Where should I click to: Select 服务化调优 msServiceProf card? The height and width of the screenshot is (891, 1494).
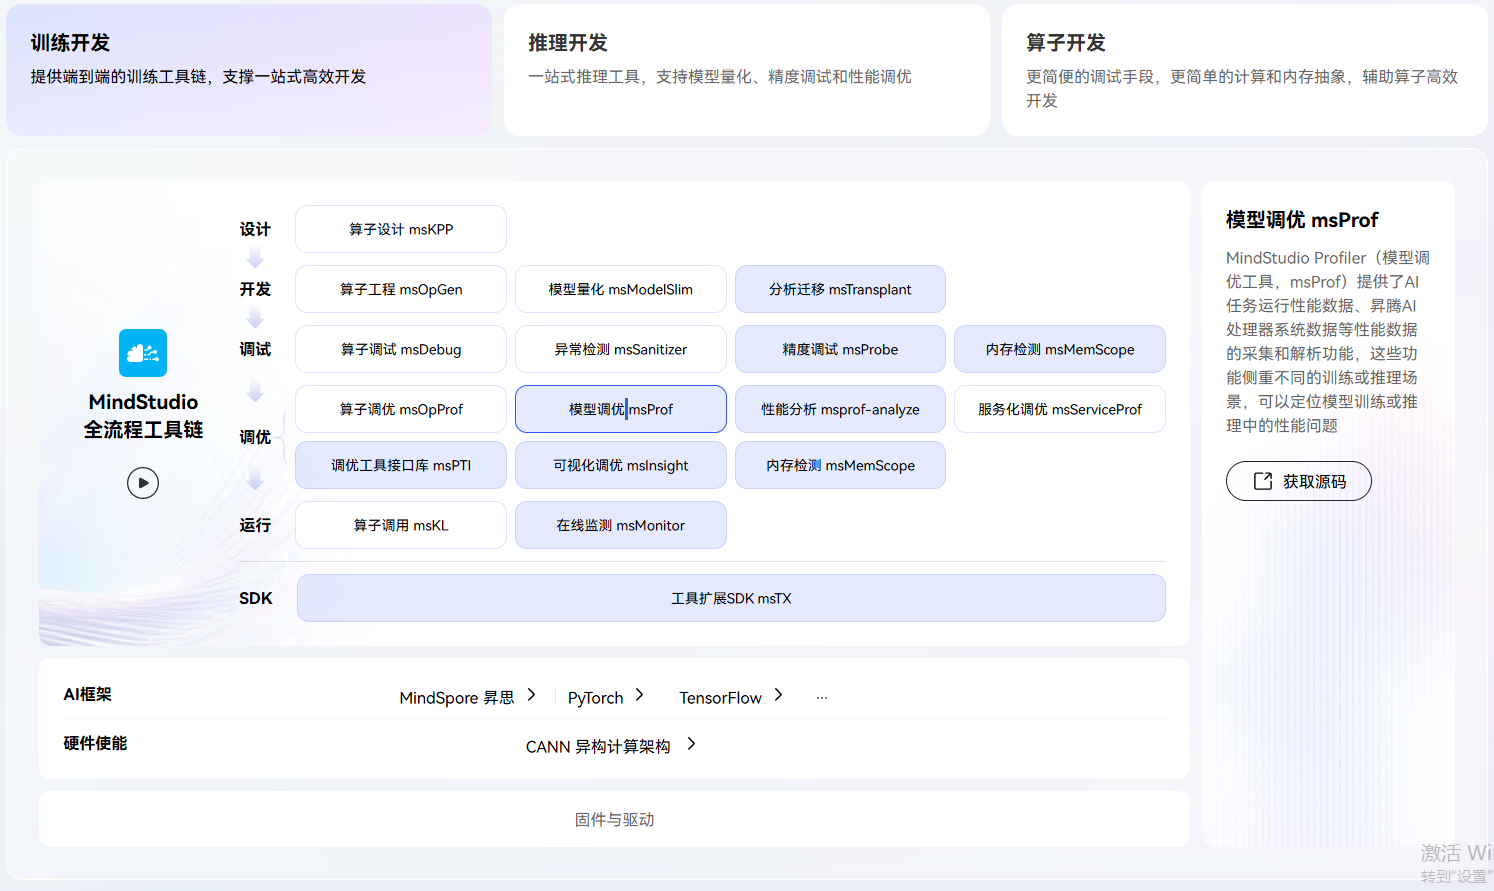(1060, 409)
